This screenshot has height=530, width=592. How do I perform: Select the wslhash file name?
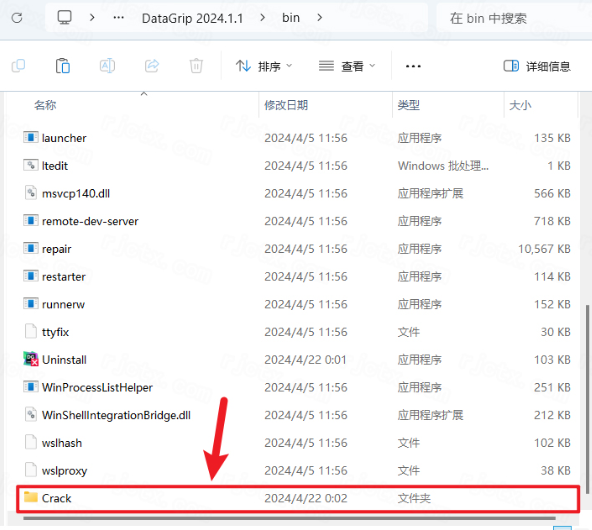pos(62,443)
